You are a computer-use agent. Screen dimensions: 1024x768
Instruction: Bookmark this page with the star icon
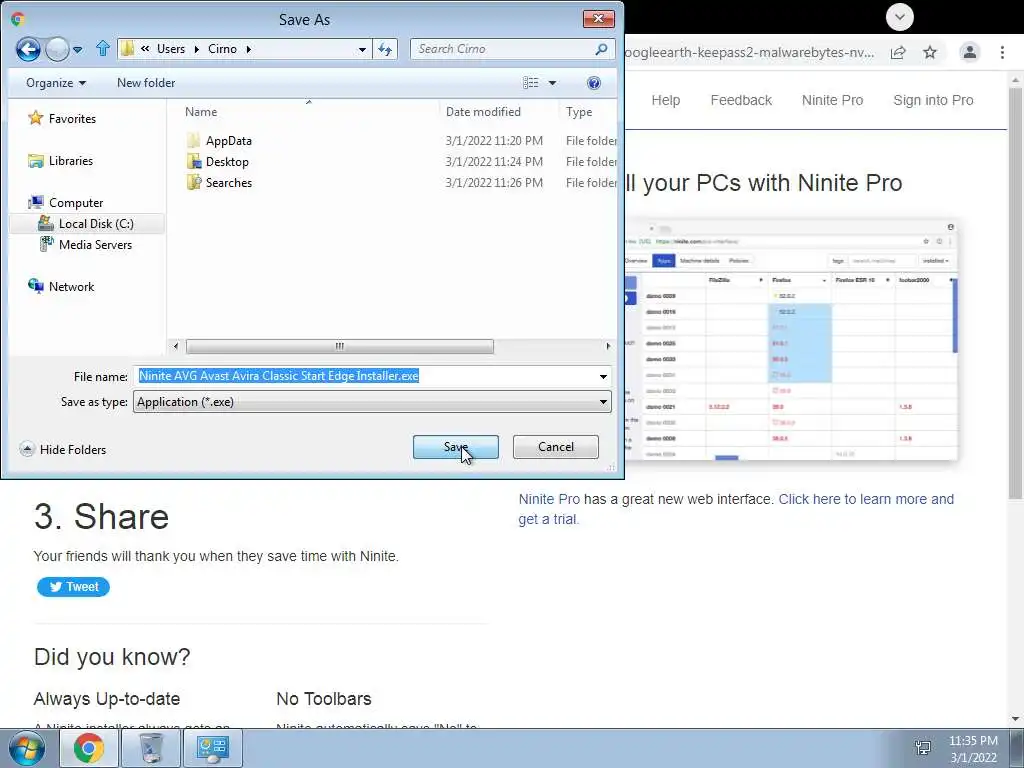coord(930,52)
